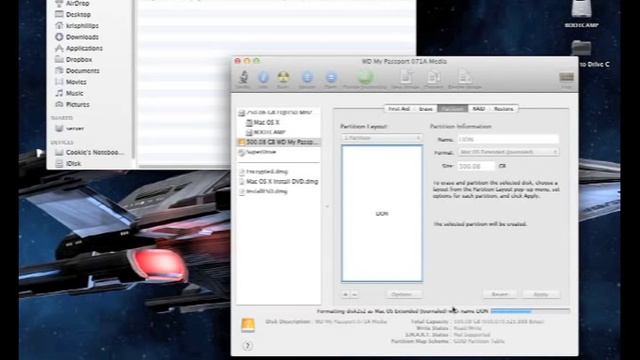Switch to the Restore tab
This screenshot has width=640, height=360.
coord(503,109)
